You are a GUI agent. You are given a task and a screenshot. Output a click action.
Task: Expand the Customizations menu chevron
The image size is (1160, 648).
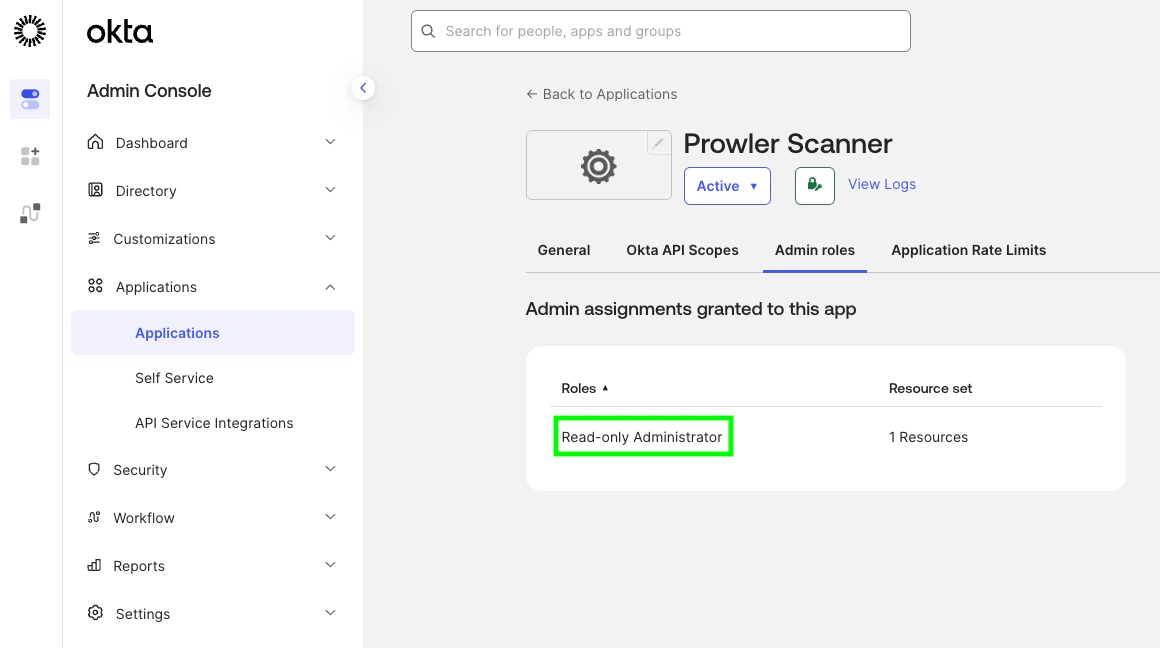(x=331, y=238)
